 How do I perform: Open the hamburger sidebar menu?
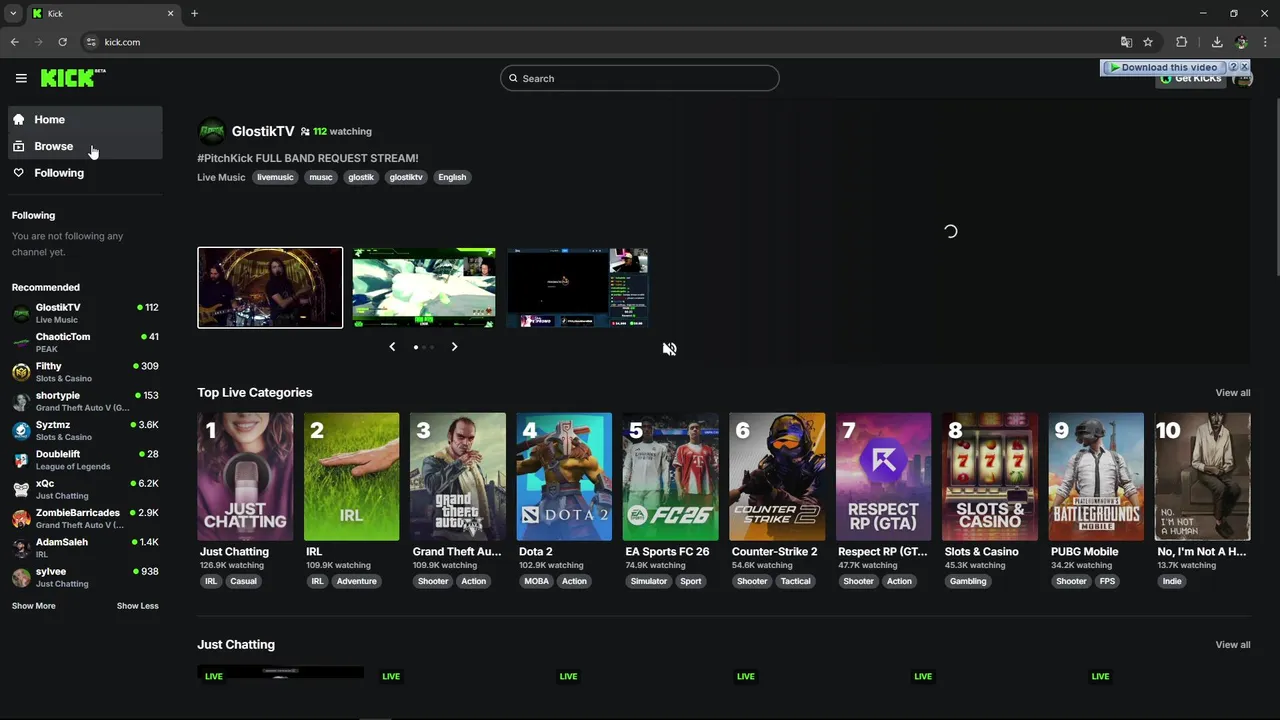21,78
